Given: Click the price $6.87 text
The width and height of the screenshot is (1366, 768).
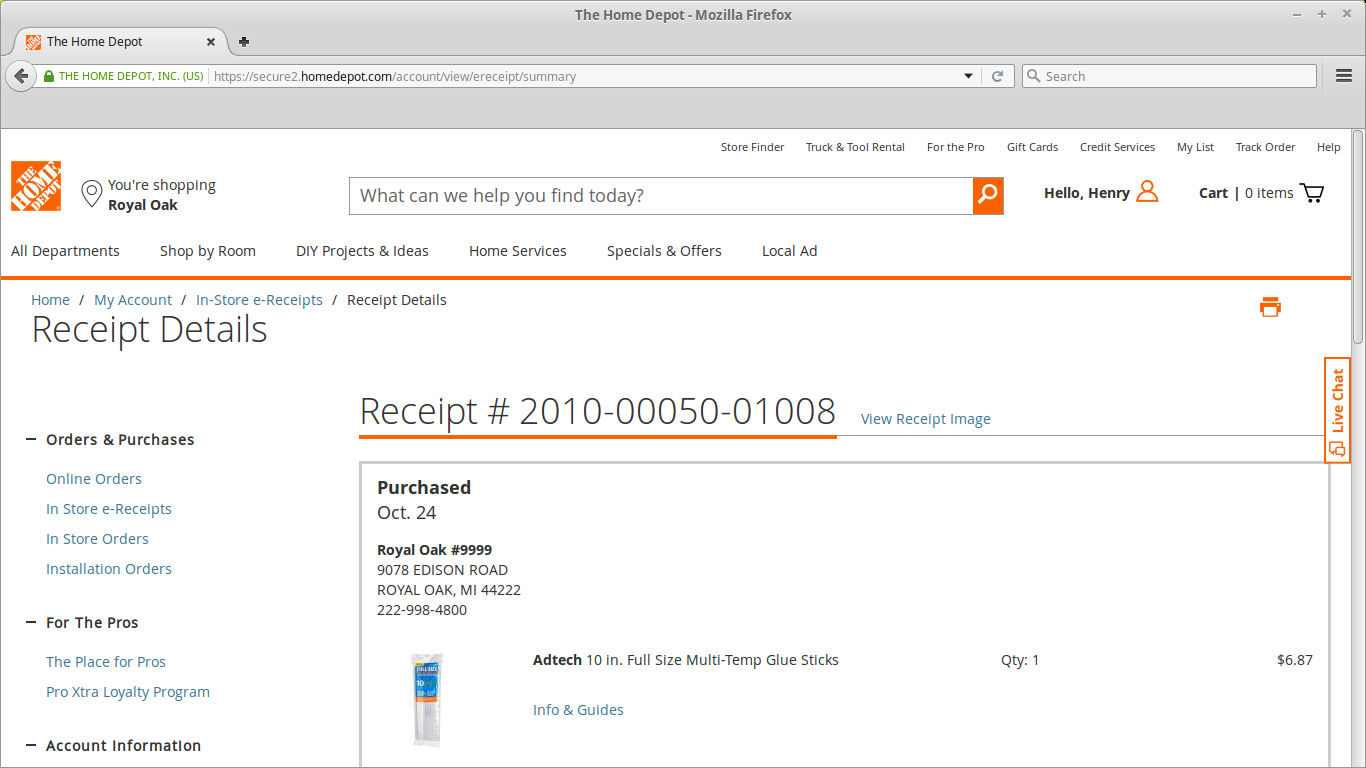Looking at the screenshot, I should coord(1295,660).
